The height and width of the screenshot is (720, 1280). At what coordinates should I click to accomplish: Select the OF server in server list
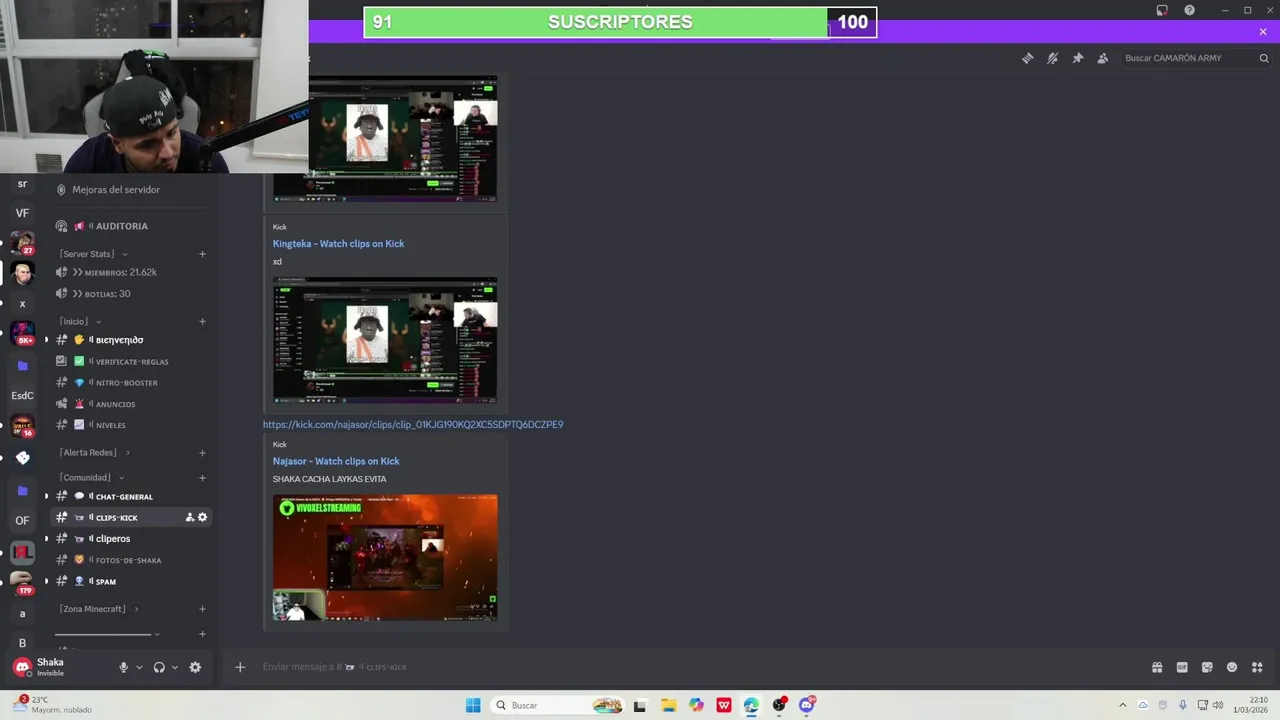22,521
